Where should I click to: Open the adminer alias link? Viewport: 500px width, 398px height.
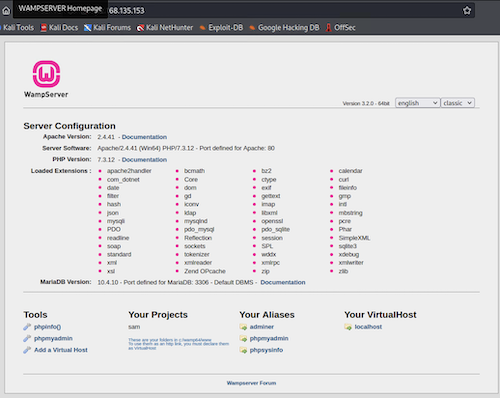tap(262, 327)
